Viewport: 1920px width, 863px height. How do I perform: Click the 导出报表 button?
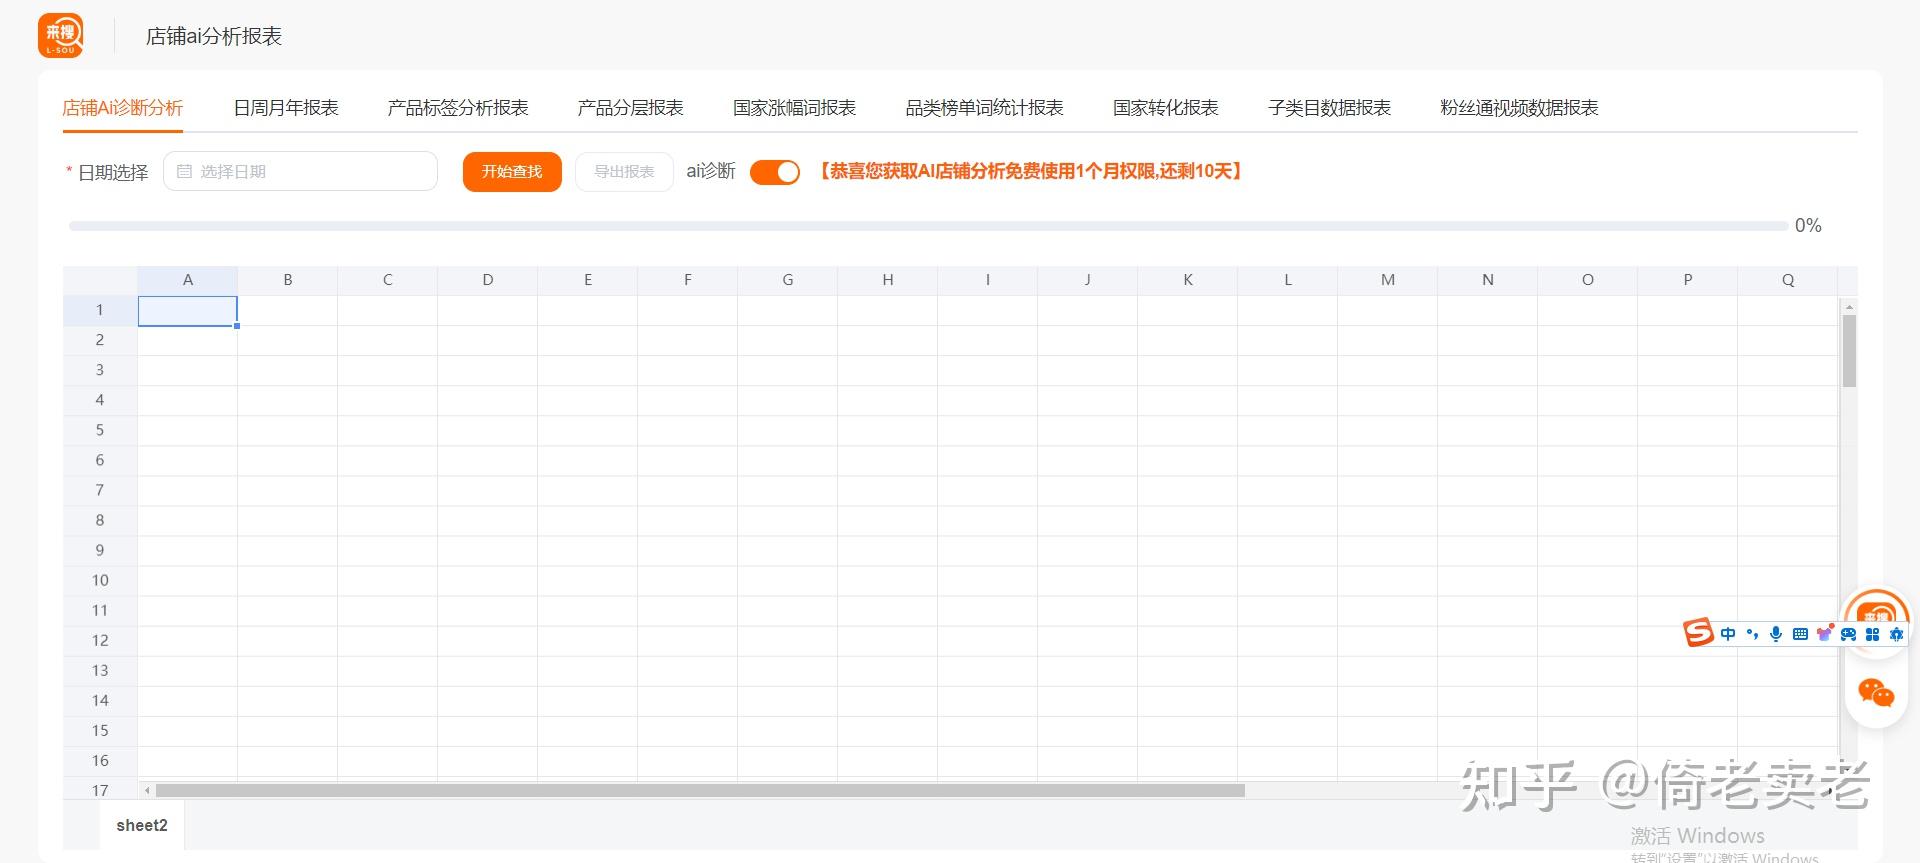coord(624,172)
